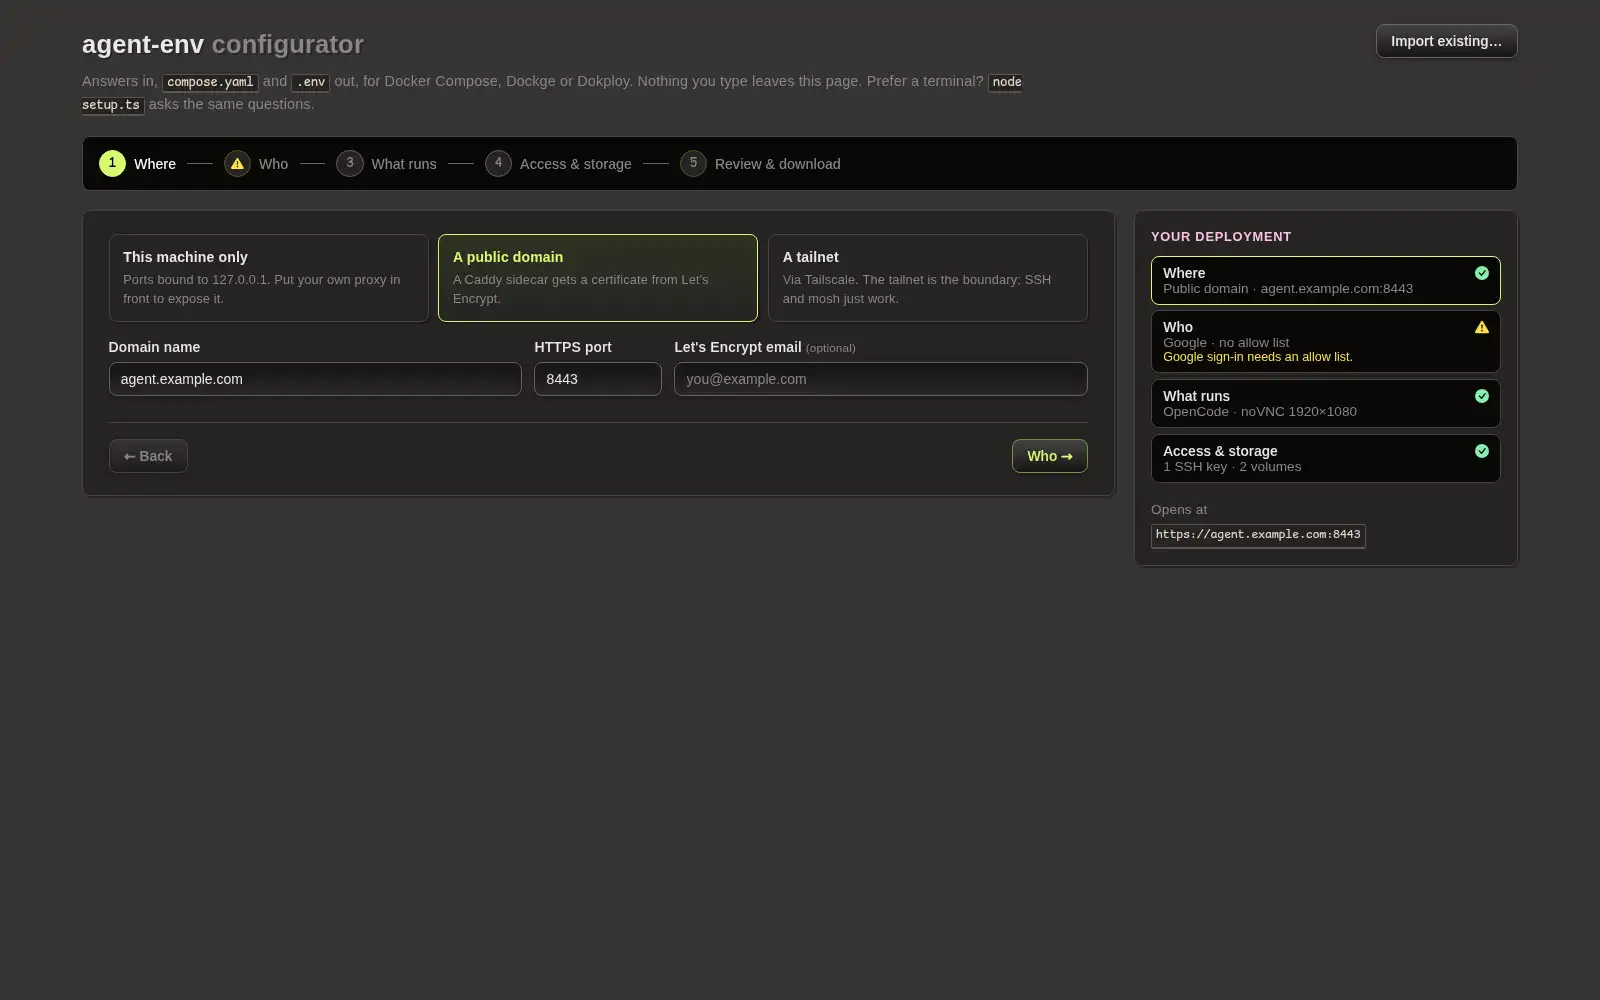Click the warning triangle on the Who summary

[1481, 327]
